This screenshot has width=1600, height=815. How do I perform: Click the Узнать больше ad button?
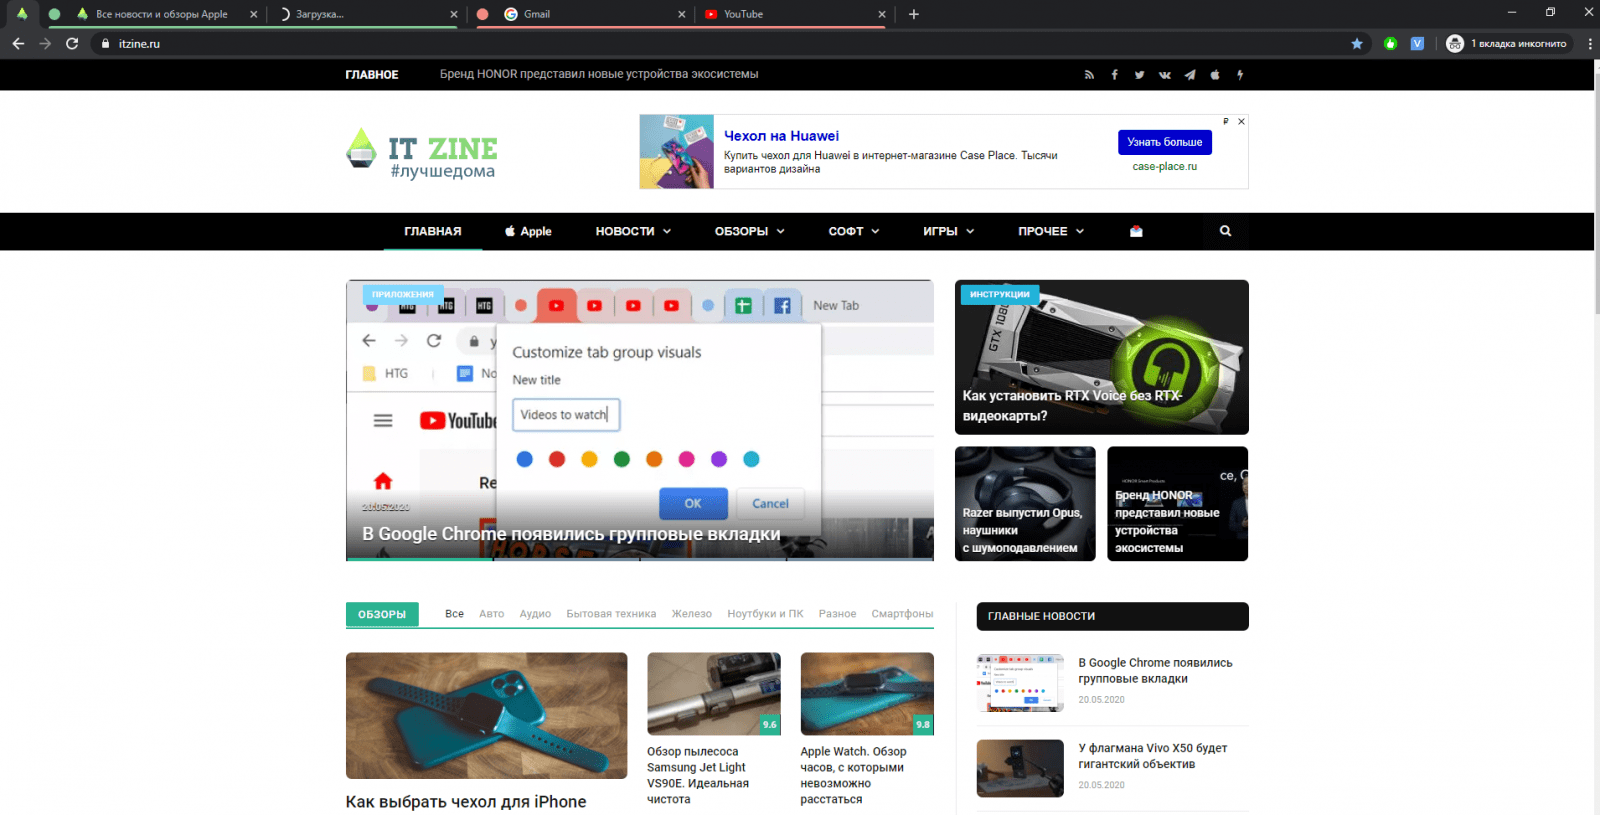1165,142
